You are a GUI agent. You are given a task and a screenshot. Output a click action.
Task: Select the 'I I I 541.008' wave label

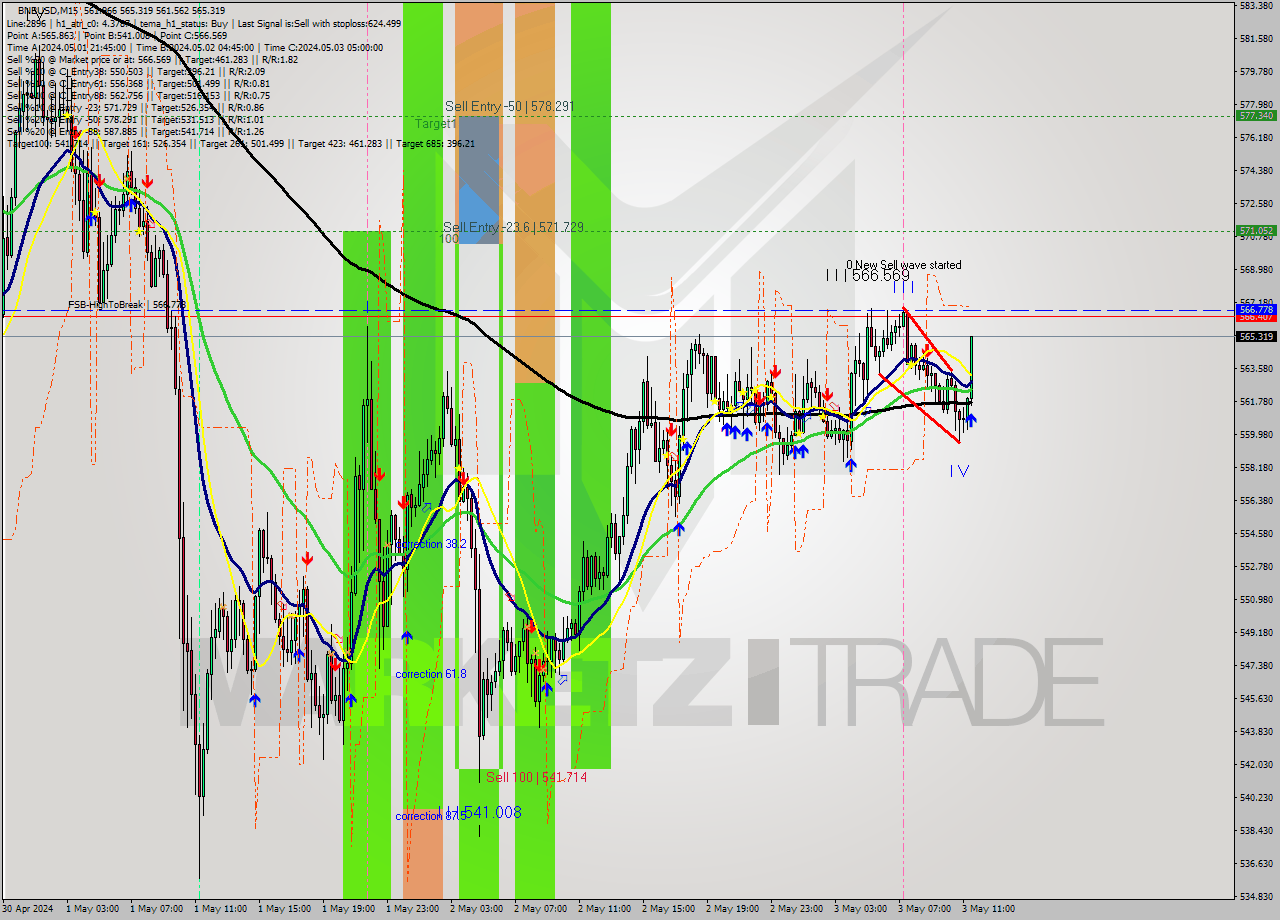pos(480,812)
